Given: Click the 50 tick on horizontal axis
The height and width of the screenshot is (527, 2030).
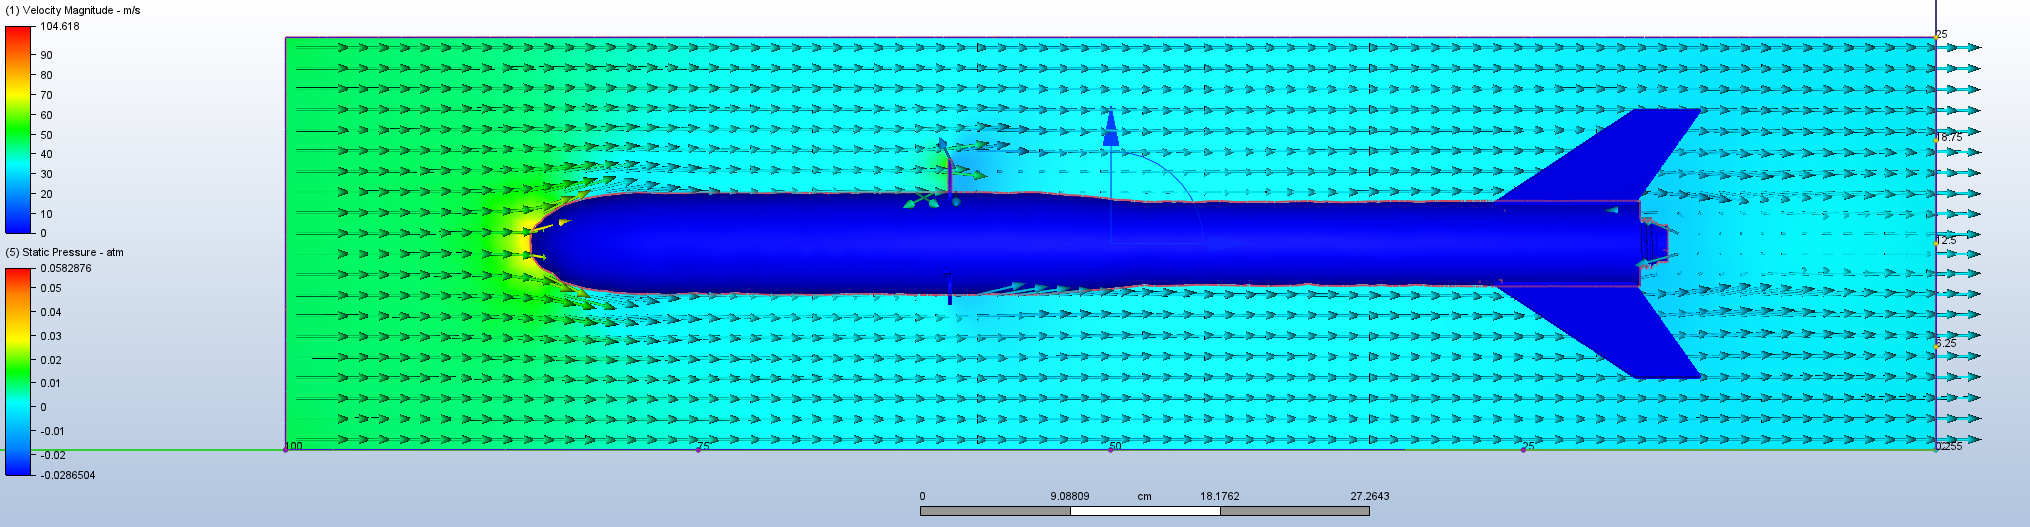Looking at the screenshot, I should pyautogui.click(x=1115, y=446).
